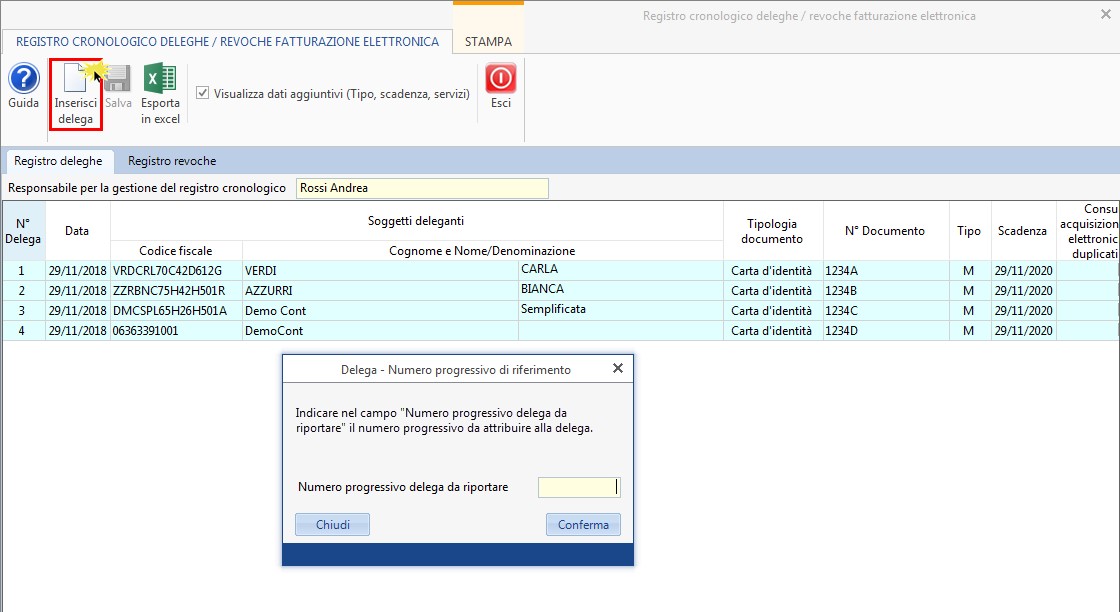Click the row number 1 cell
Screen dimensions: 1120x612
click(x=22, y=271)
